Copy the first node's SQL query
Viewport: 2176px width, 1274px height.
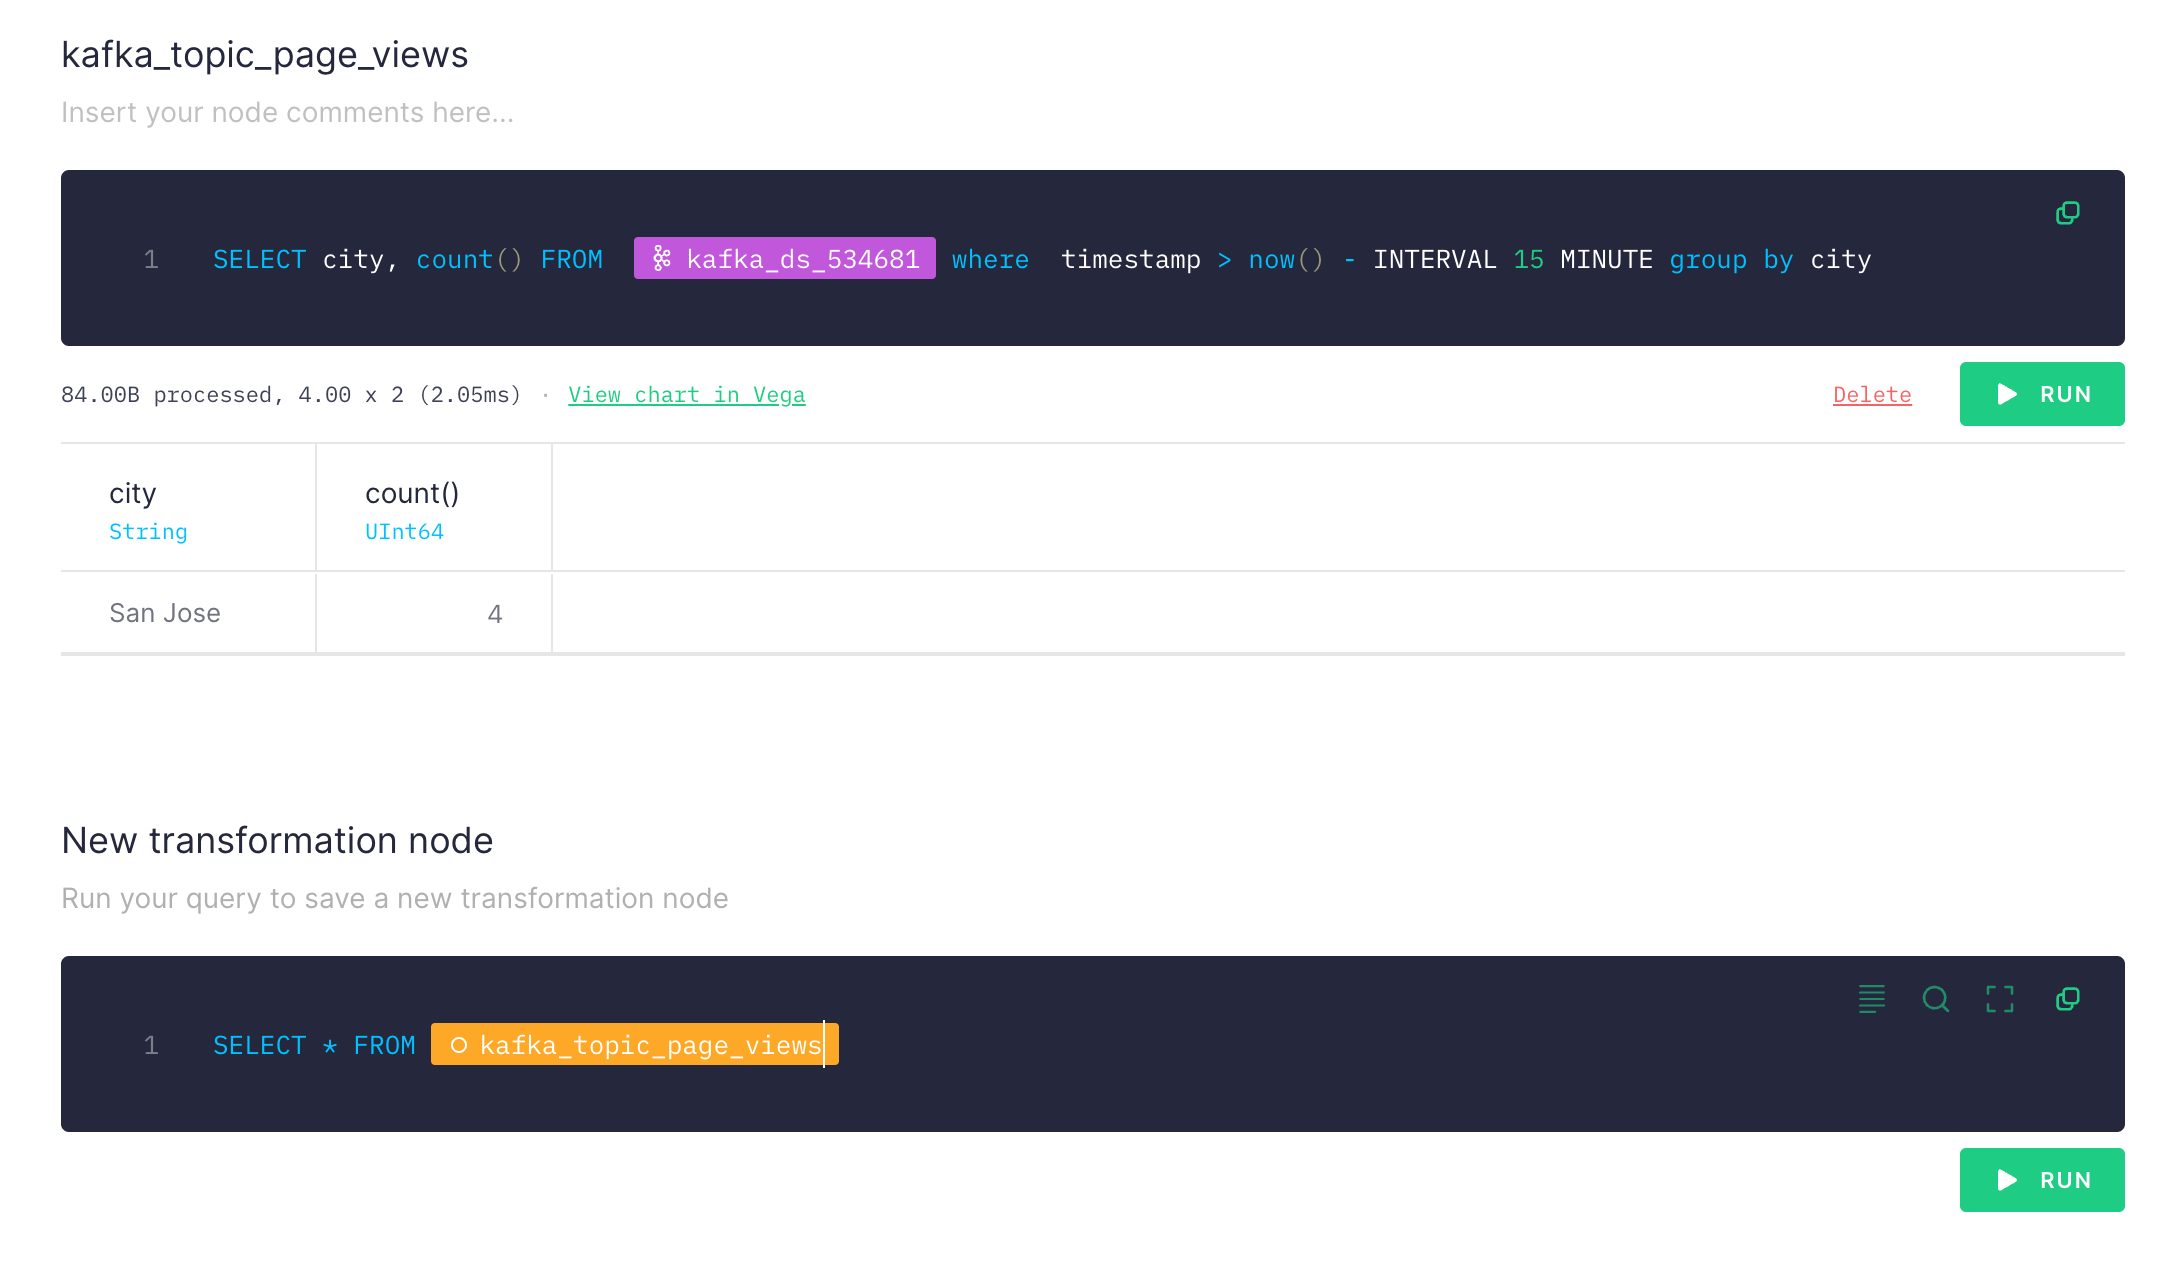click(2067, 213)
